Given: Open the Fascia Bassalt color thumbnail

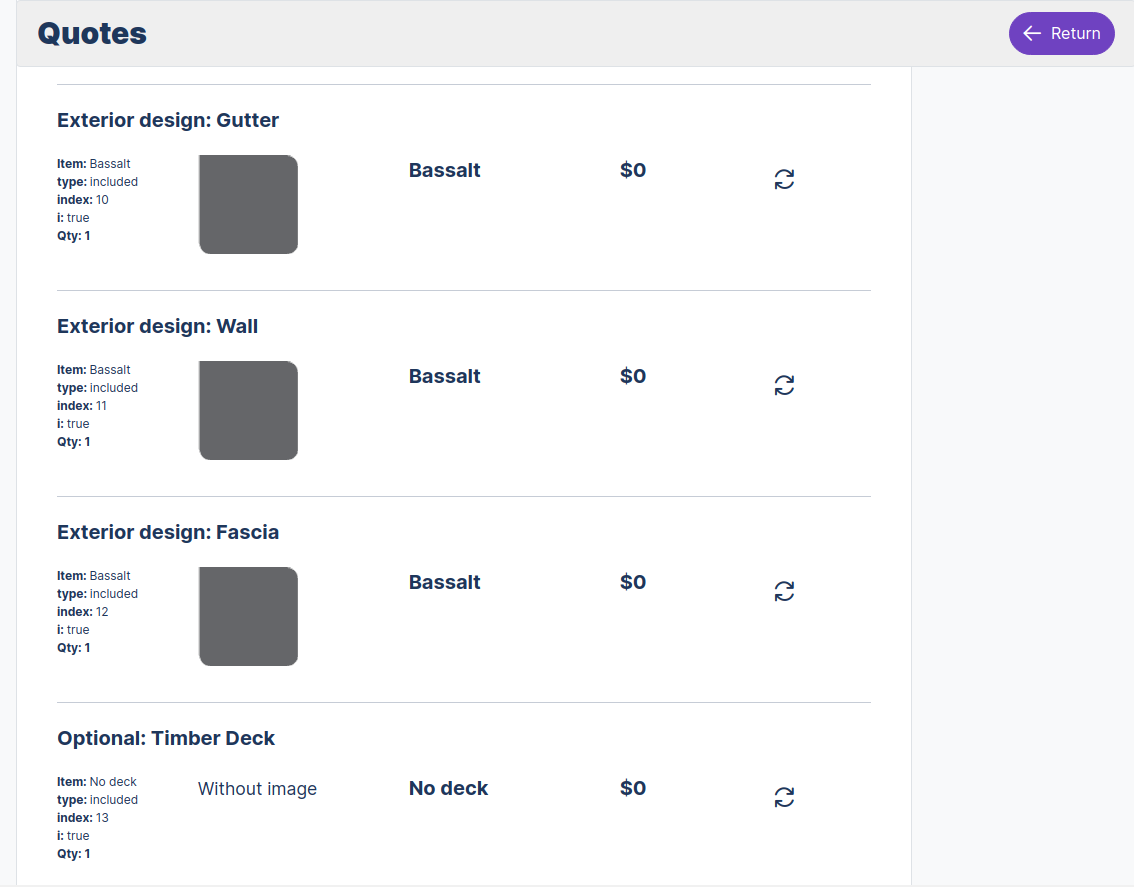Looking at the screenshot, I should click(248, 616).
